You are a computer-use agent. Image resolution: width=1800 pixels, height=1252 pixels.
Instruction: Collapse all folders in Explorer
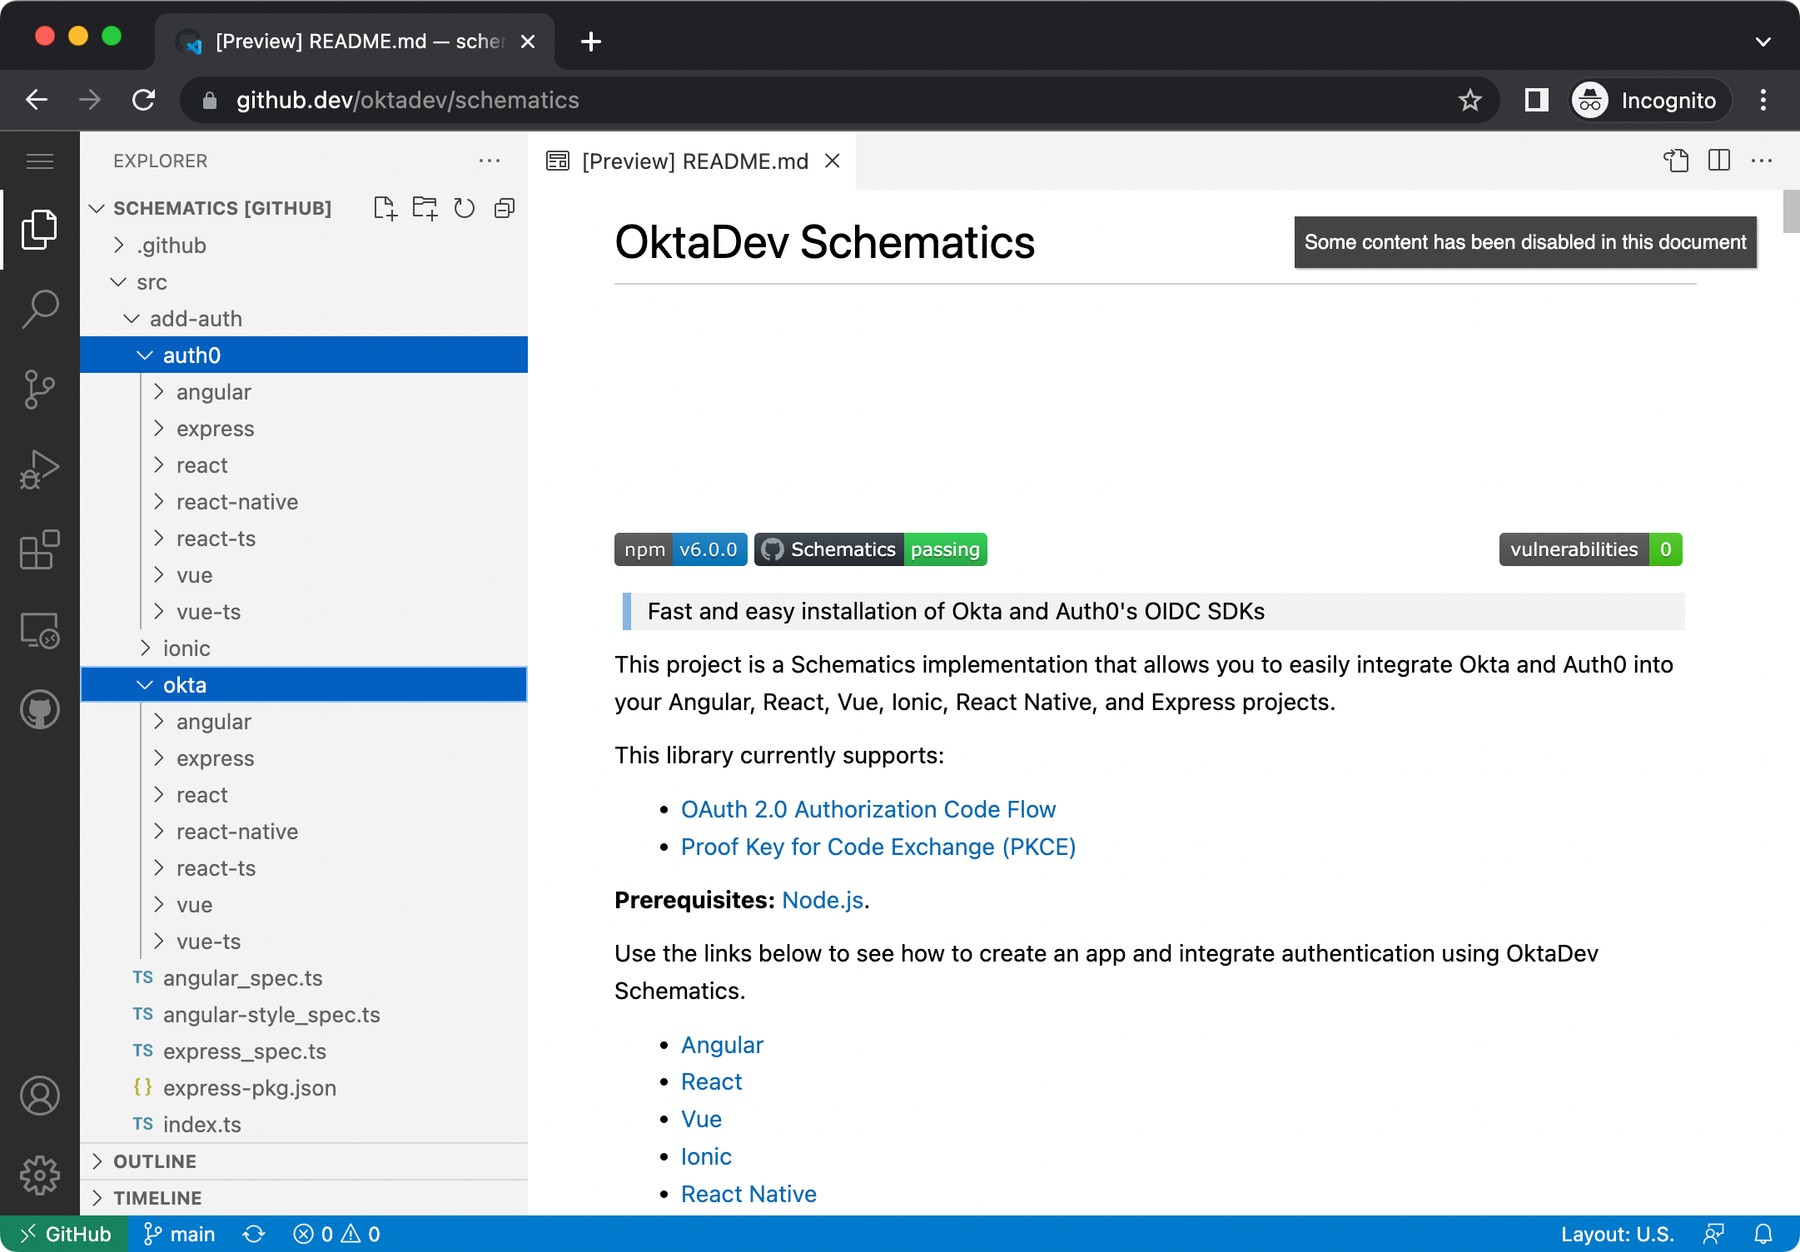point(505,208)
